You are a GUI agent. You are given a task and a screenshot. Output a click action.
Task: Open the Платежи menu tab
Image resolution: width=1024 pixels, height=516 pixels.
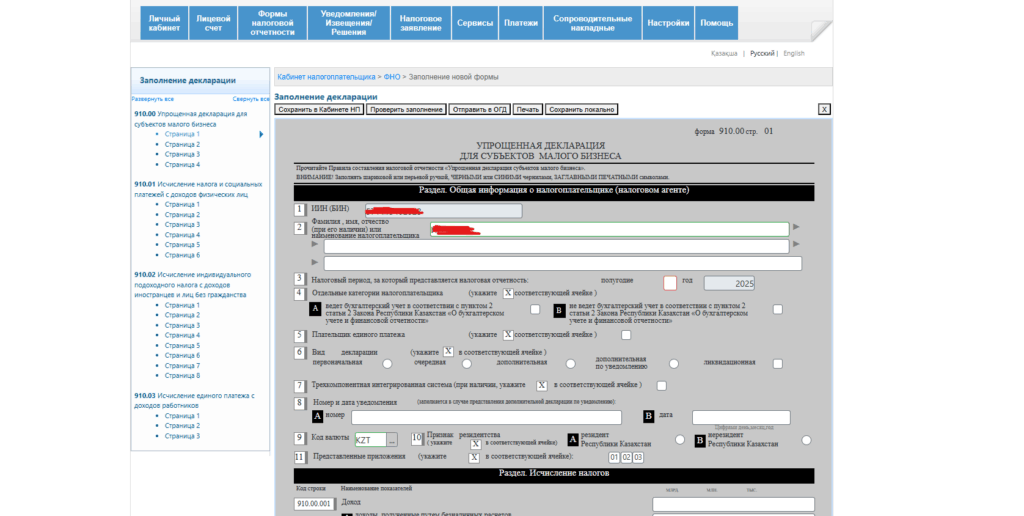[520, 23]
